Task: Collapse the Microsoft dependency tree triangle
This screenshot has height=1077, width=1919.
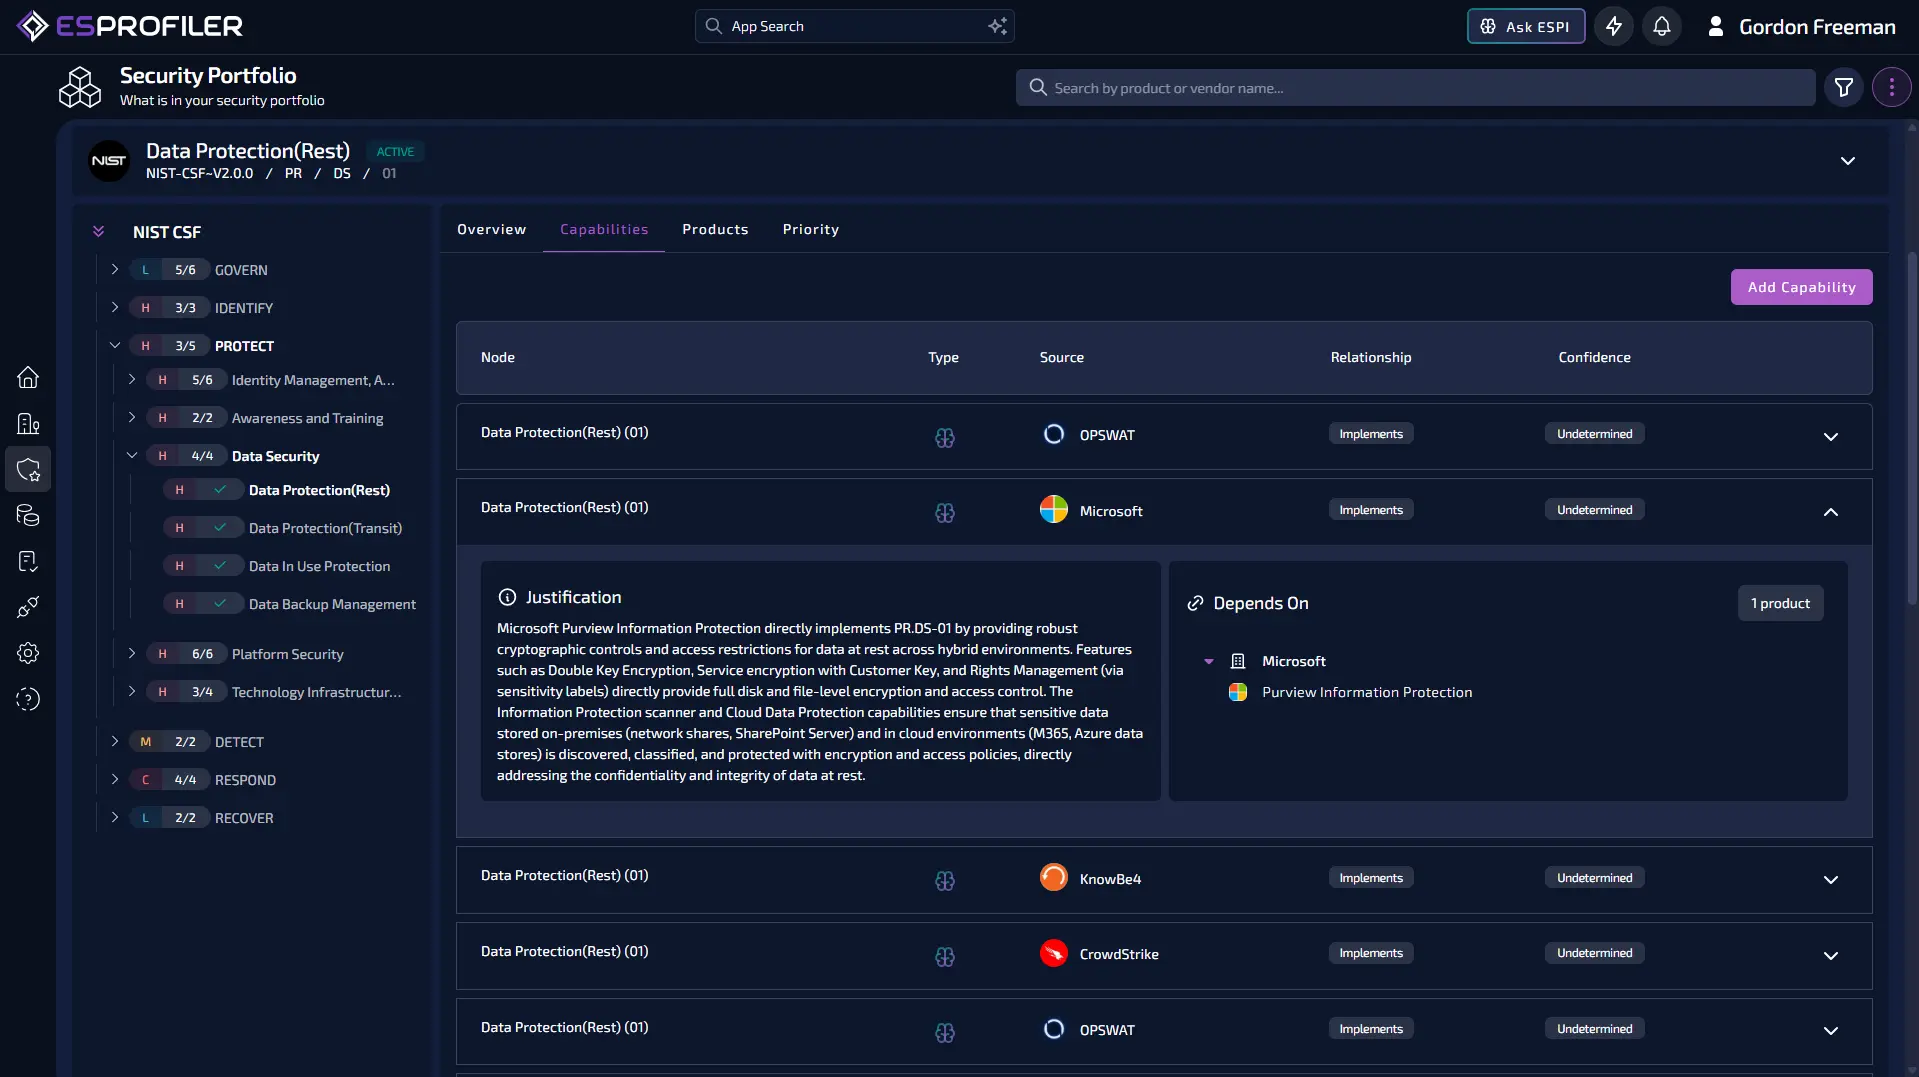Action: coord(1209,662)
